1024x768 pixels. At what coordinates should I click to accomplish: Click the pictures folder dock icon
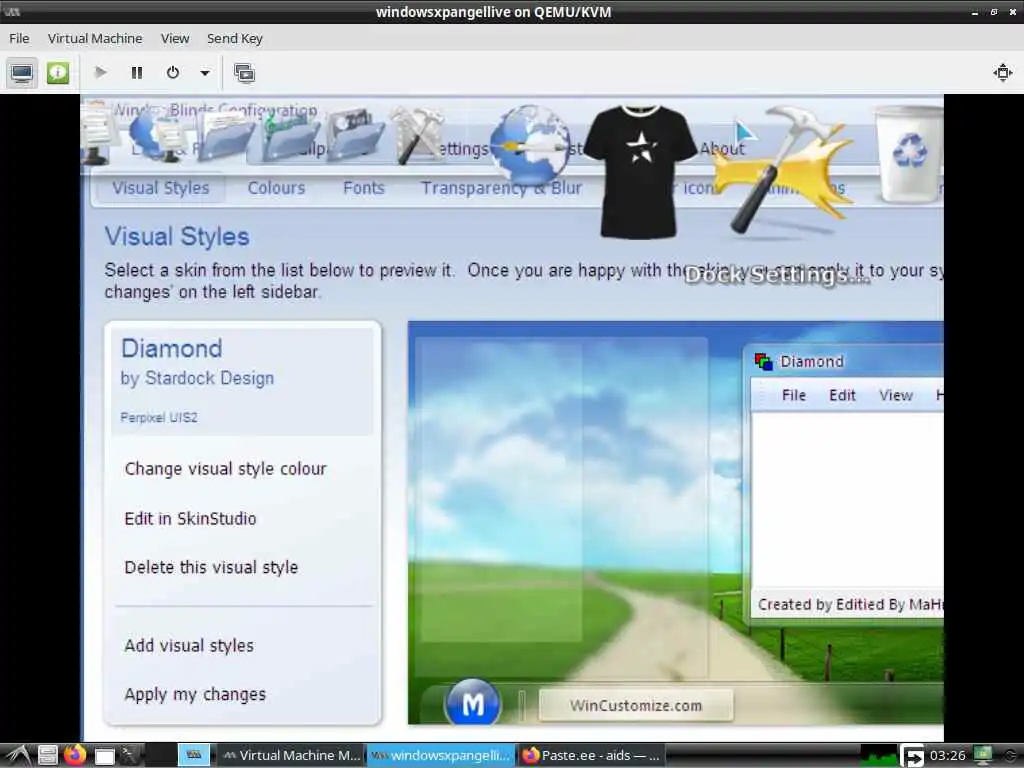(x=356, y=133)
